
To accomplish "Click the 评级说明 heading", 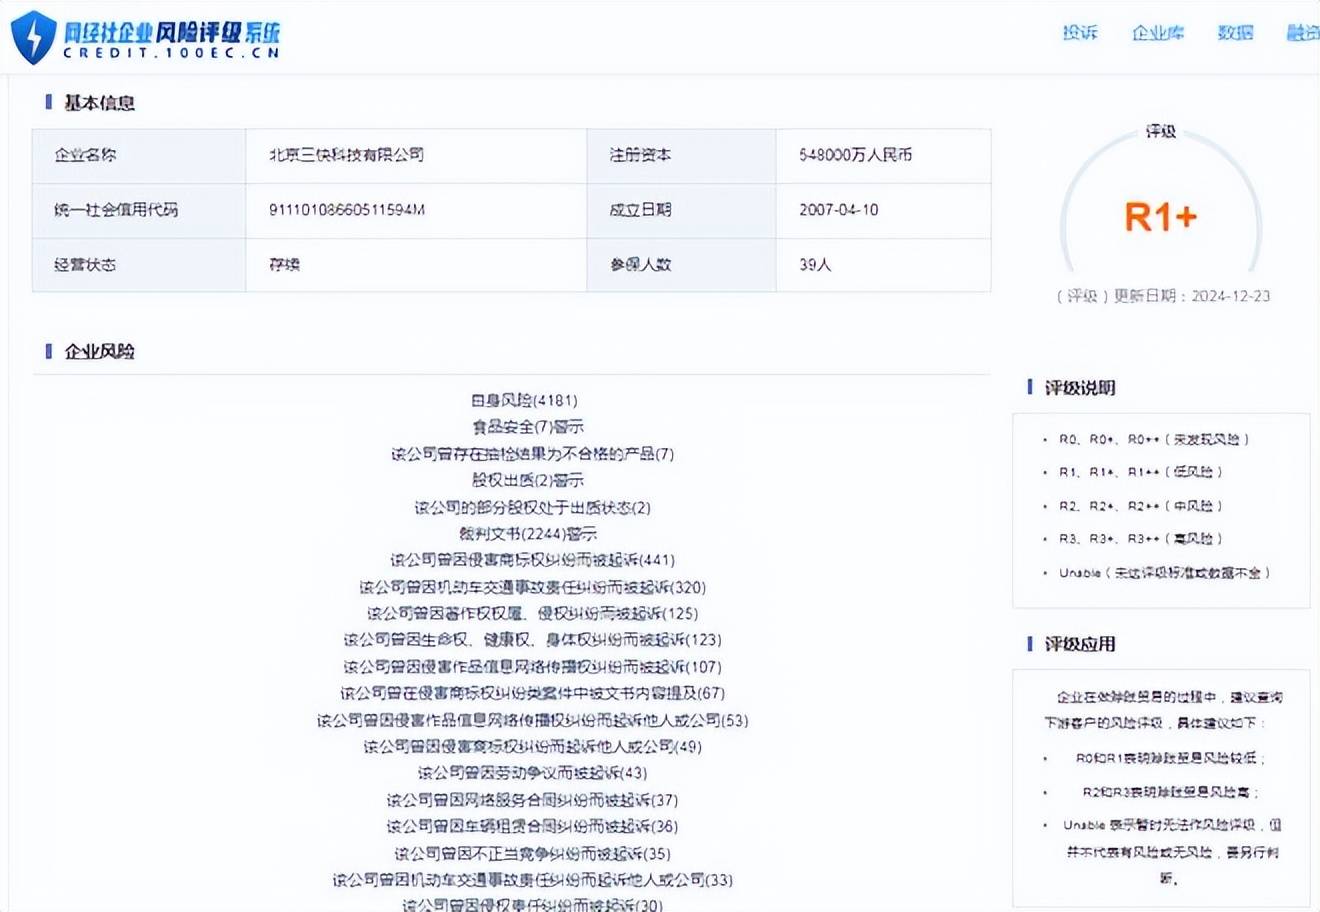I will (x=1080, y=387).
